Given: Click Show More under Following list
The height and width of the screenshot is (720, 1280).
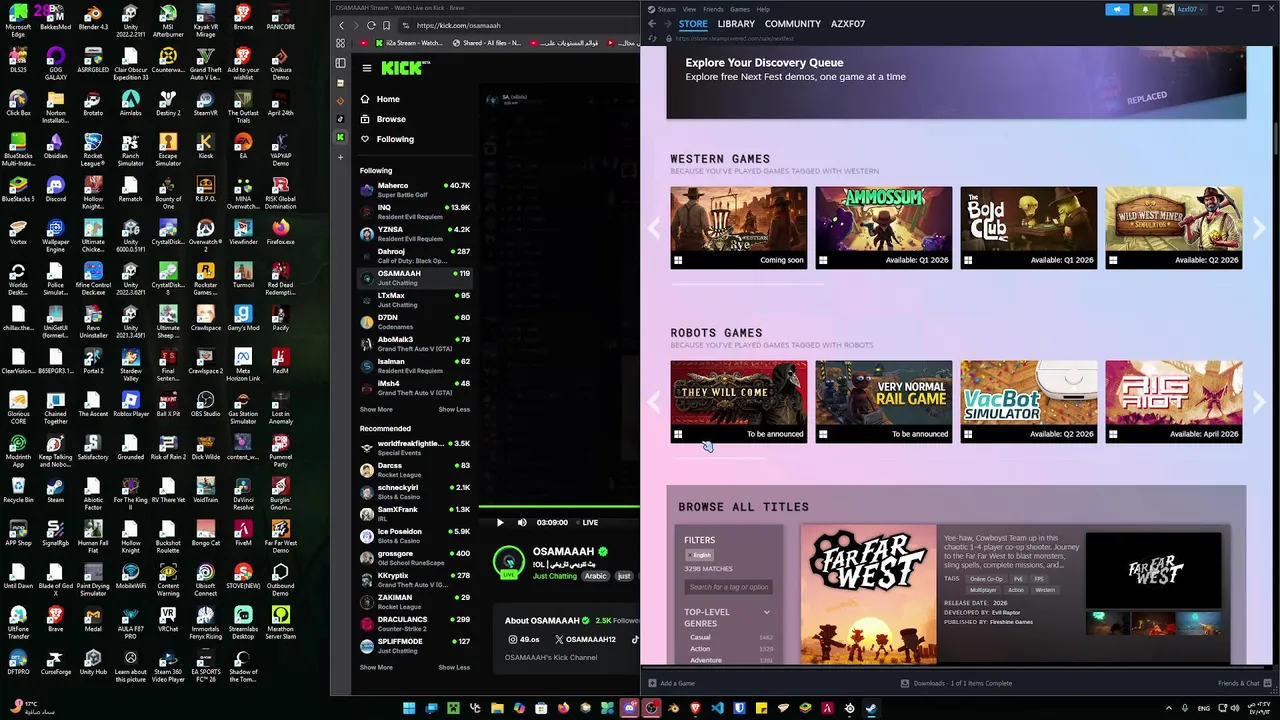Looking at the screenshot, I should point(376,409).
